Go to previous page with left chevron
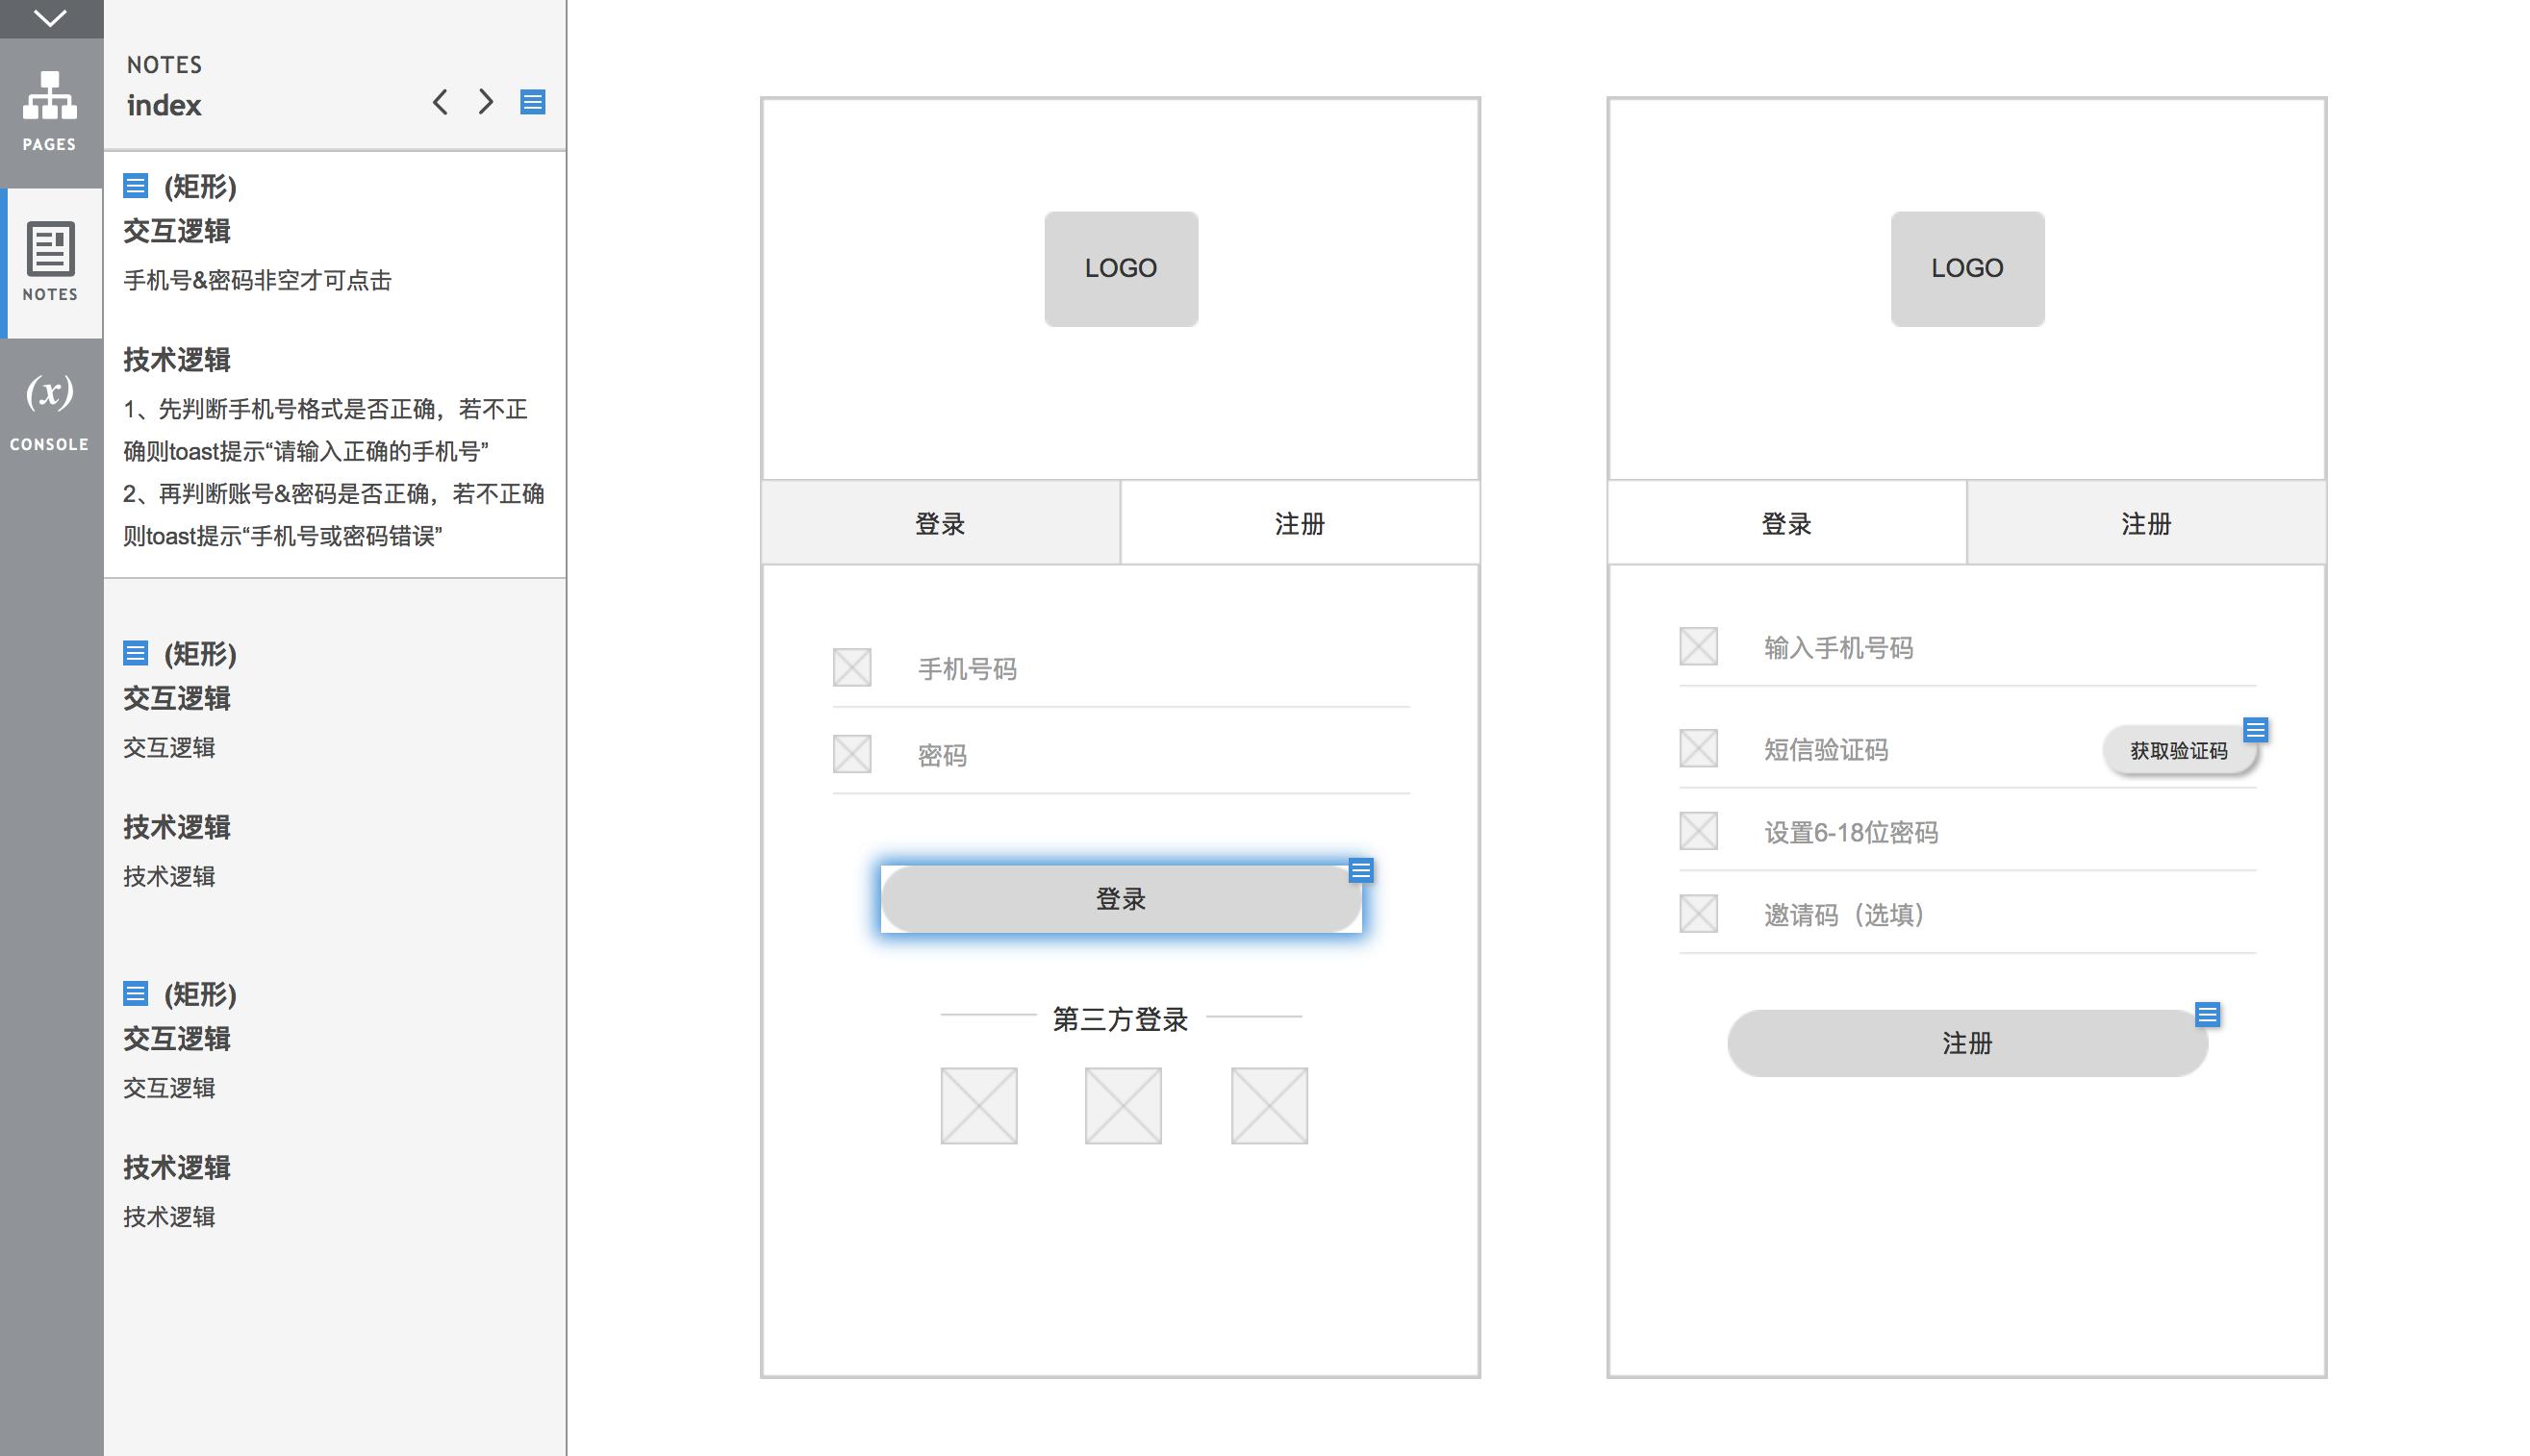The image size is (2530, 1456). 440,102
